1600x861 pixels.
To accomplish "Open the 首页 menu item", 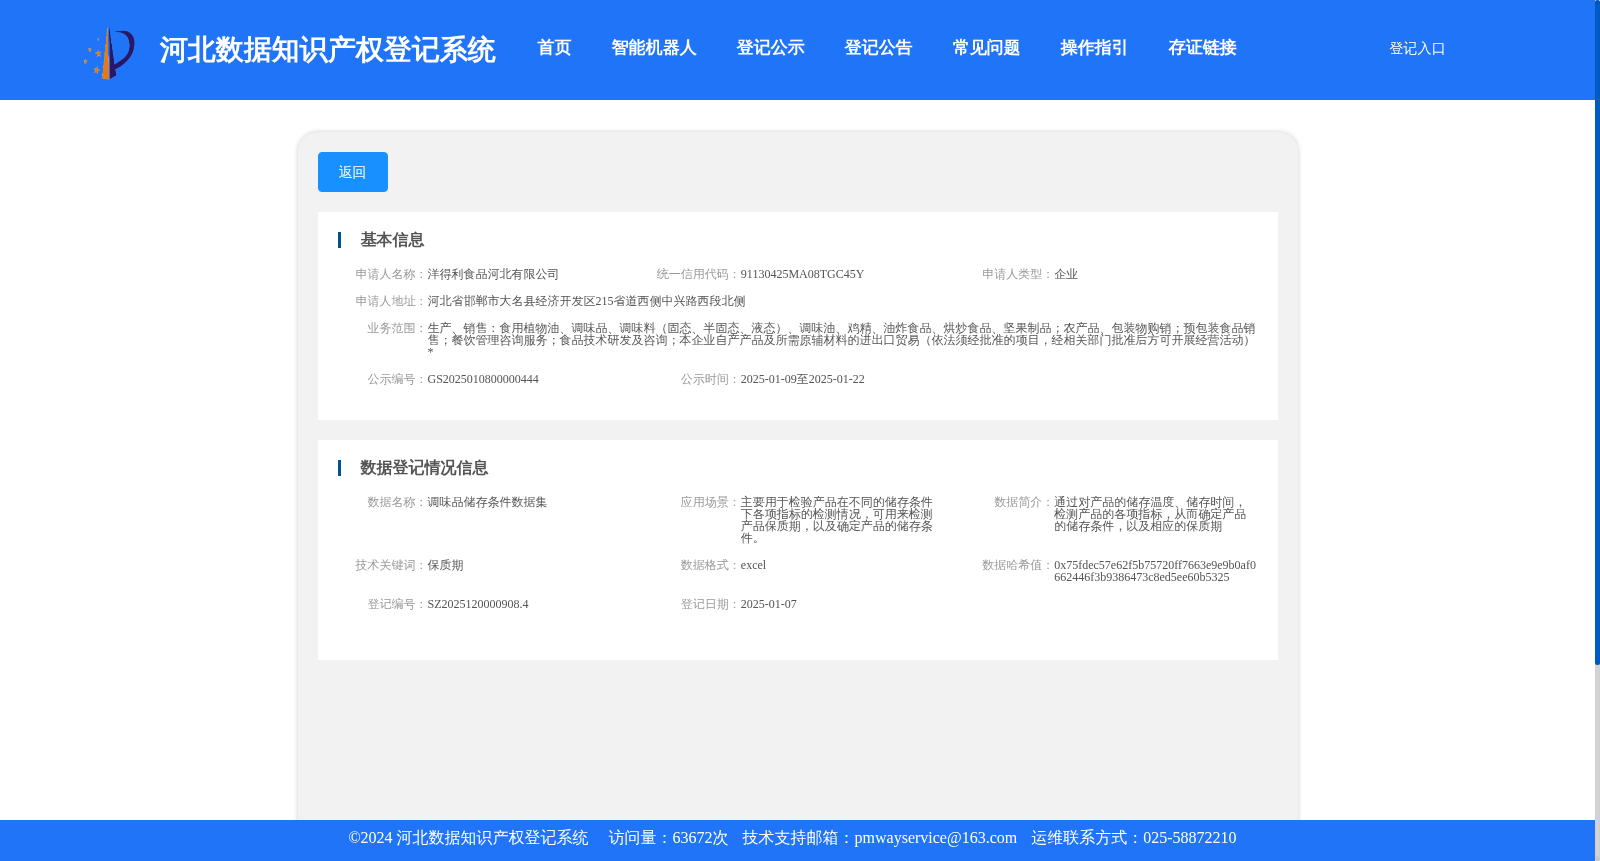I will tap(554, 48).
